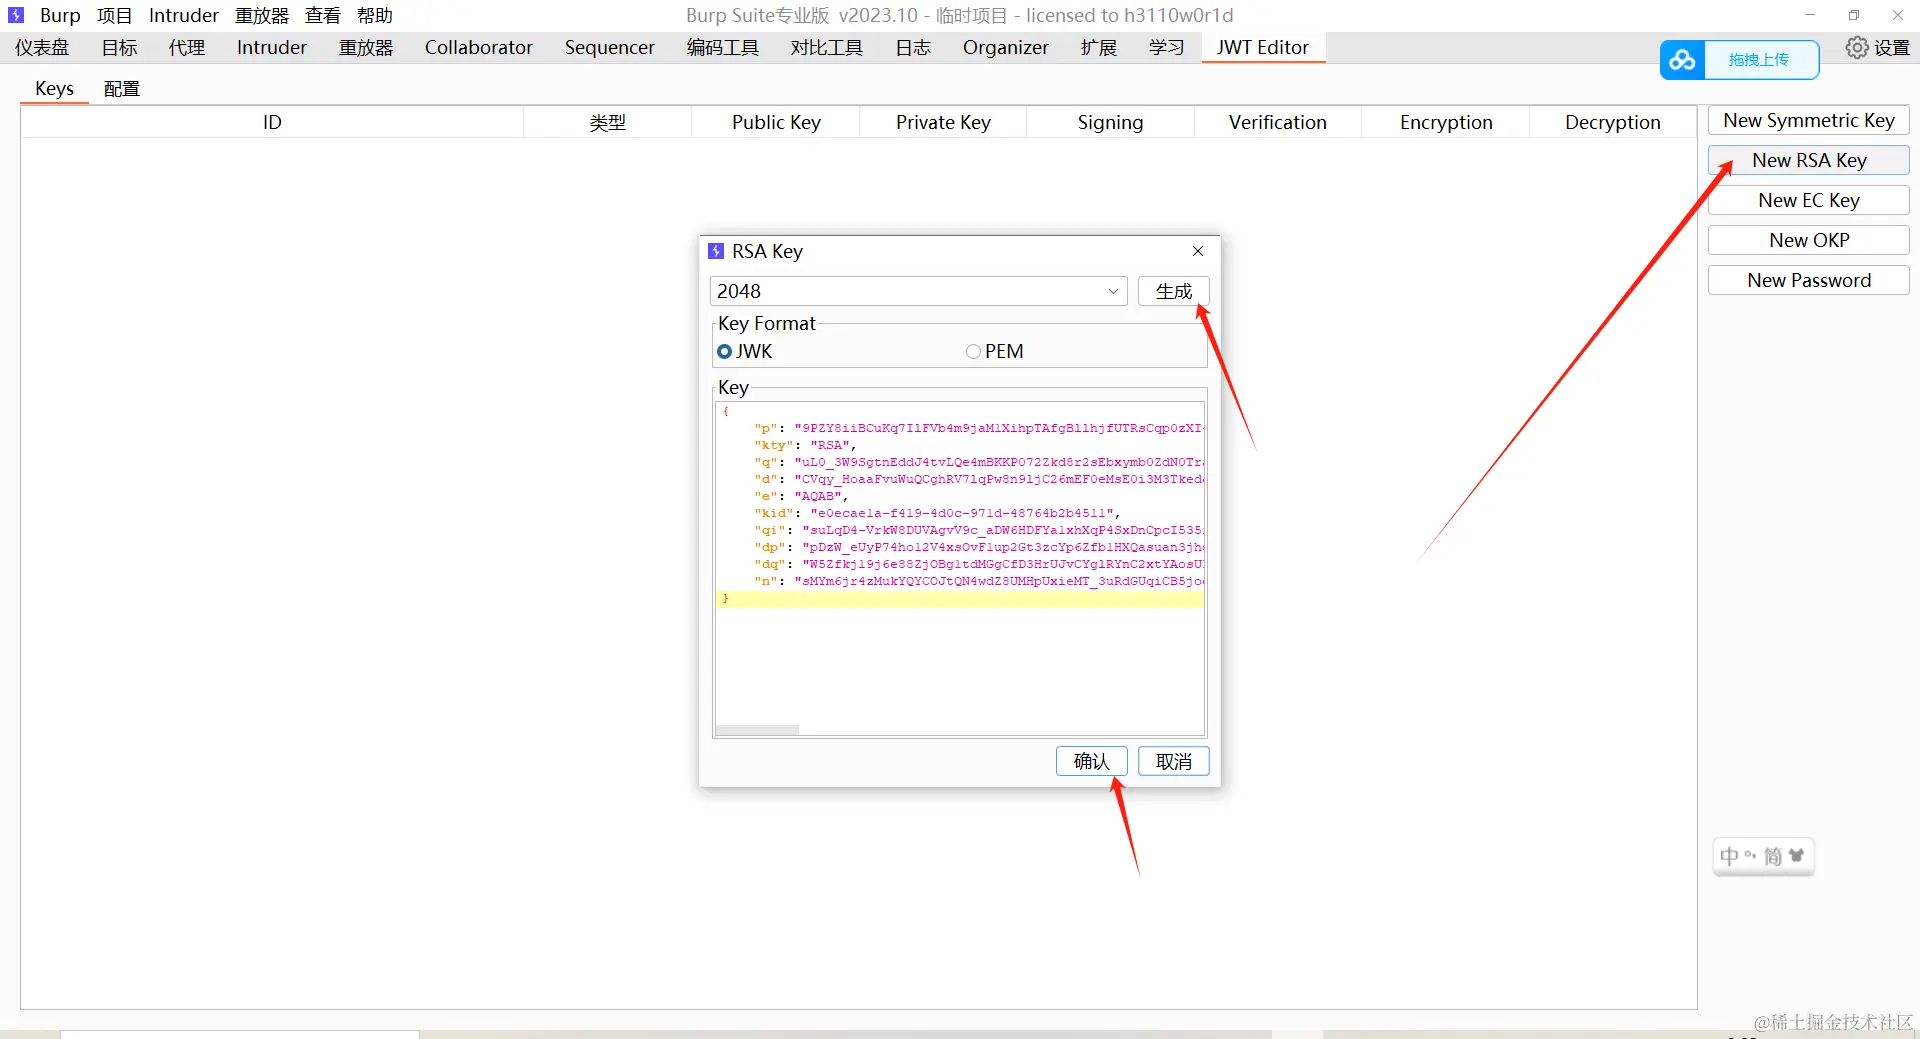Click the "e": "AQAB" line
The height and width of the screenshot is (1039, 1920).
801,496
